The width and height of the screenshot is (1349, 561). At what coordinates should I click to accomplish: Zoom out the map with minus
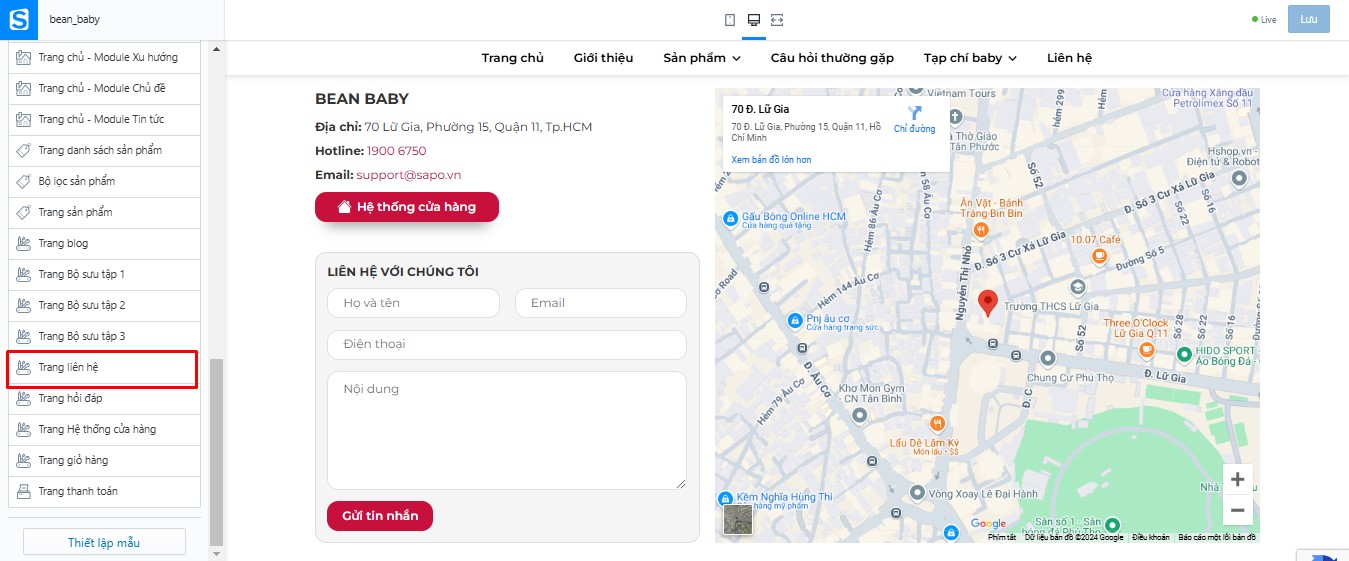pos(1237,510)
